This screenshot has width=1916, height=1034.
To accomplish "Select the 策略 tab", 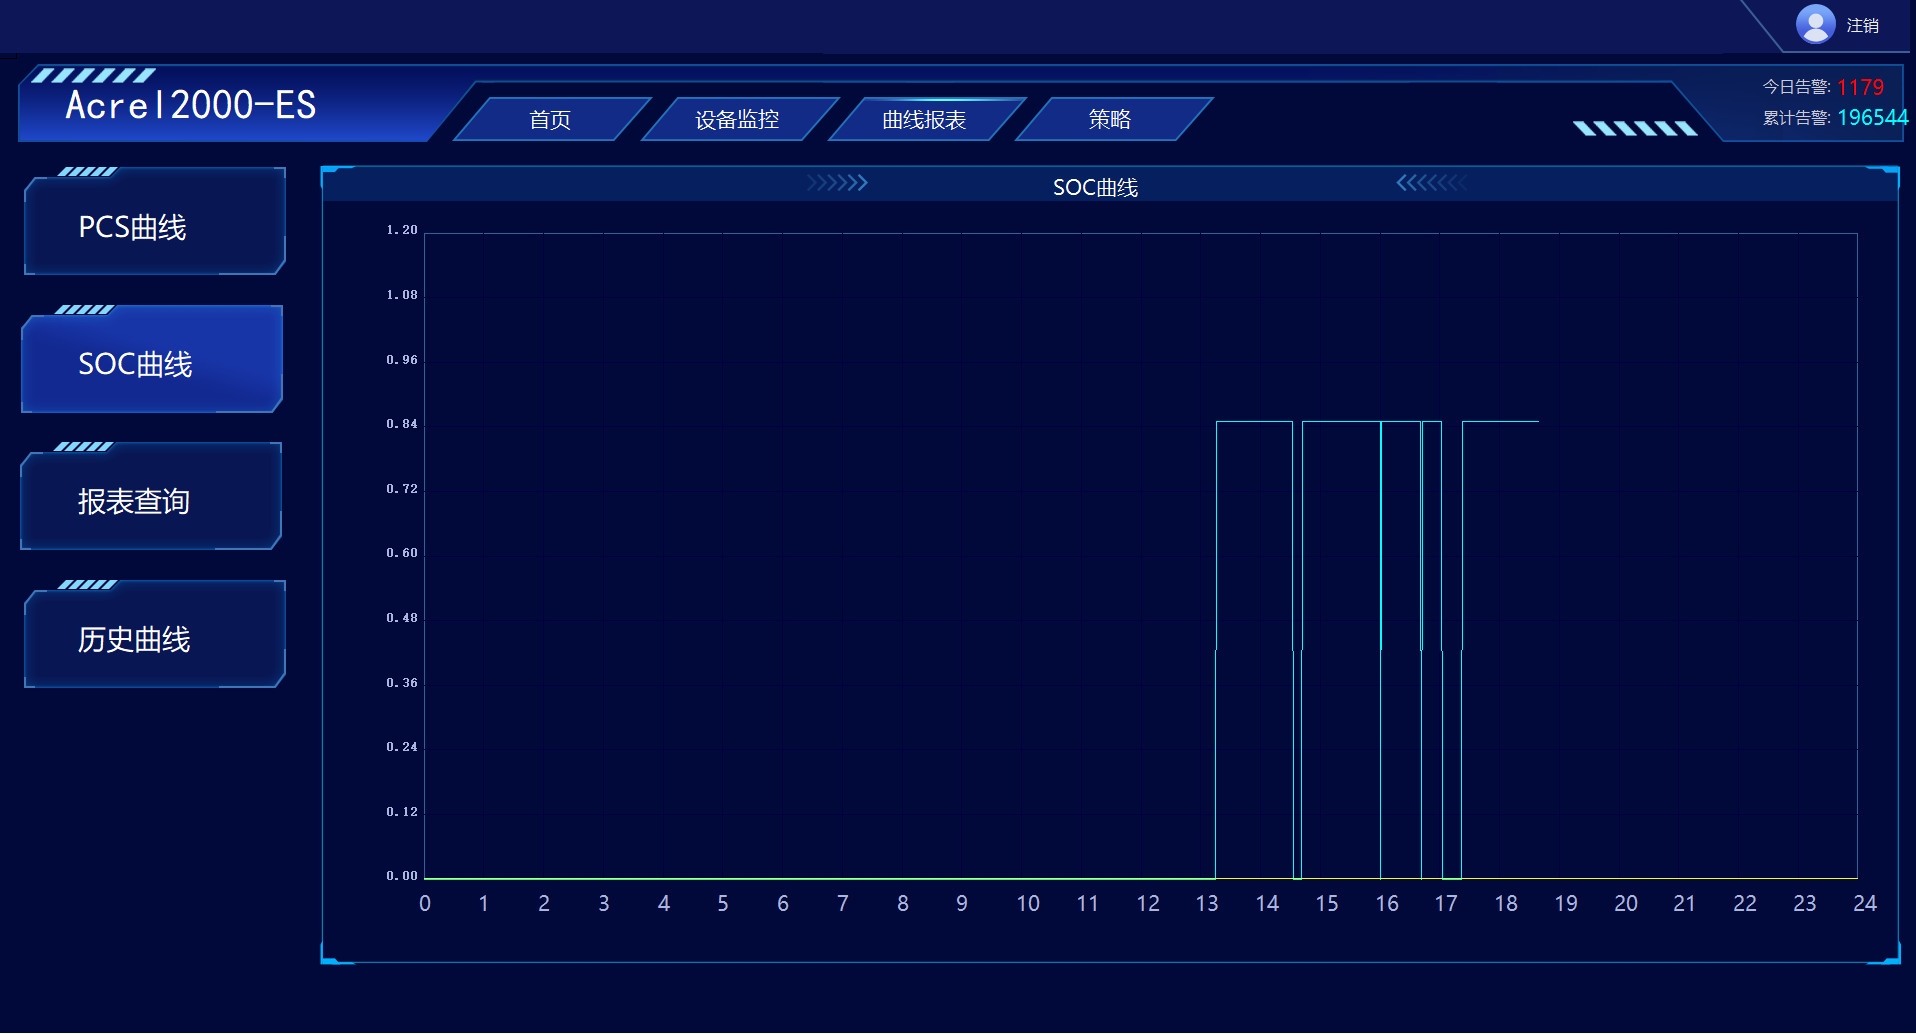I will [x=1110, y=120].
